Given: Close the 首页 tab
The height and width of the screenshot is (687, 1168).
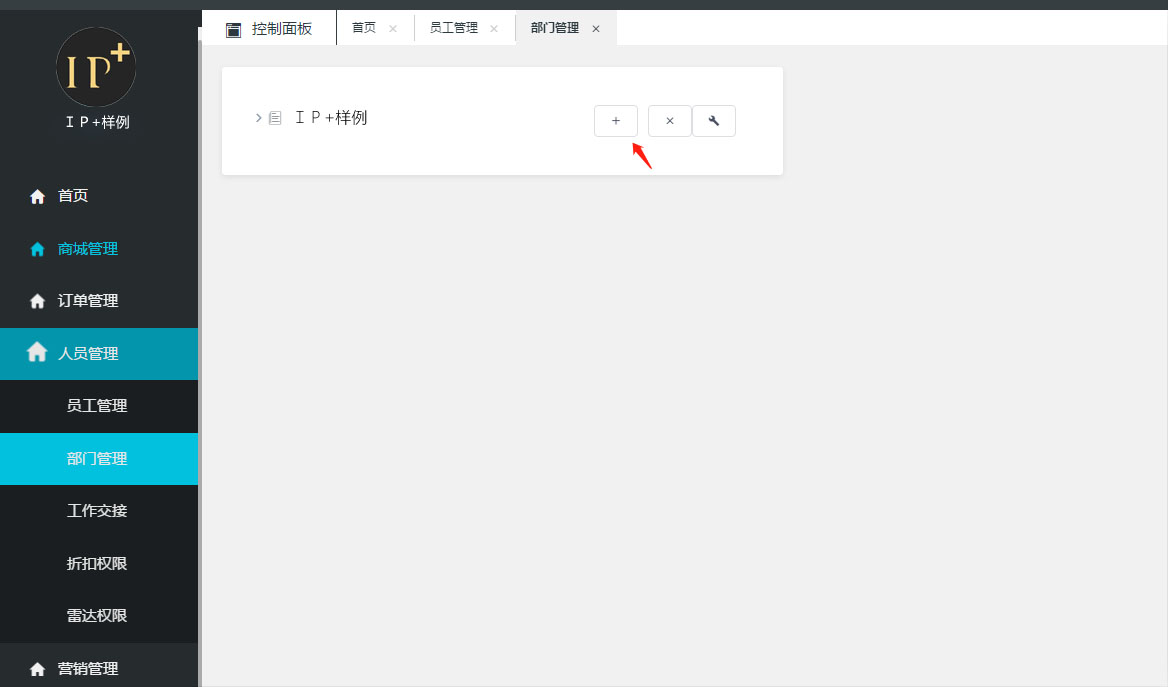Looking at the screenshot, I should [x=392, y=29].
